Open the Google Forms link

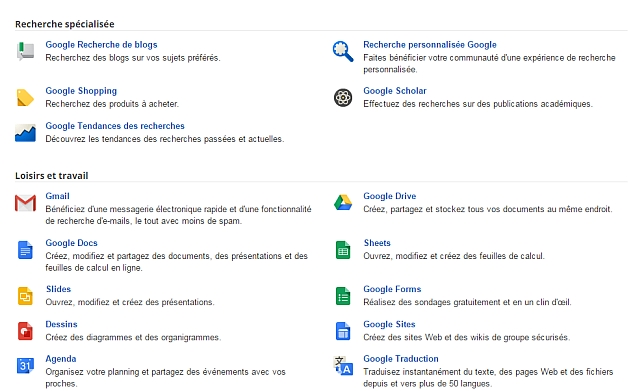click(392, 289)
